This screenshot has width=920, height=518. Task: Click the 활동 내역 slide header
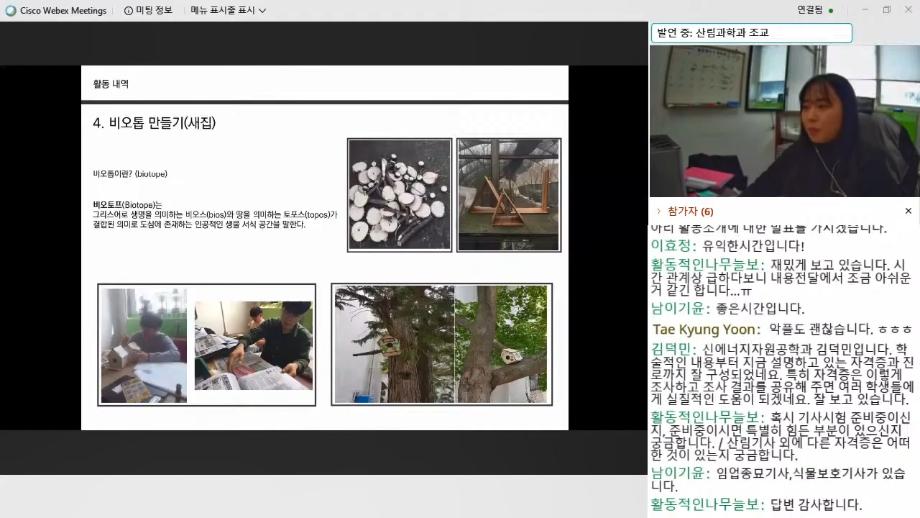tap(111, 84)
